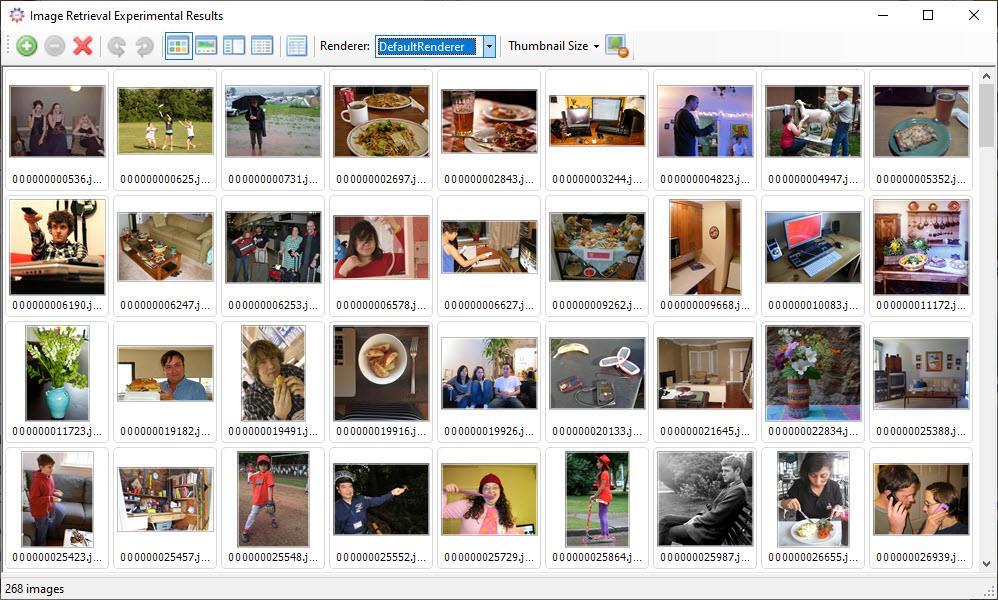This screenshot has height=600, width=998.
Task: Select thumbnail 00000010083.j... of red laptop
Action: click(x=813, y=247)
